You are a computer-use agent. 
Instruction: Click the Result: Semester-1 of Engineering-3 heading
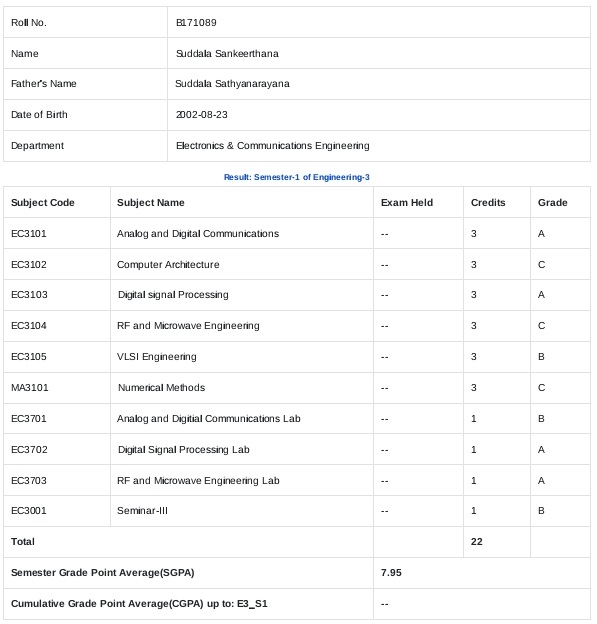[x=297, y=177]
